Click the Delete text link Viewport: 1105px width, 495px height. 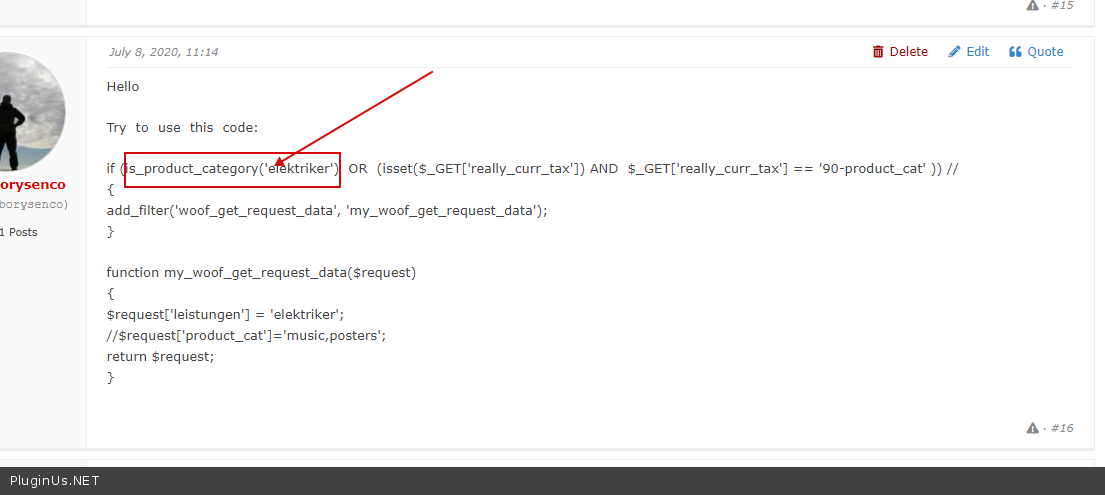click(x=908, y=52)
